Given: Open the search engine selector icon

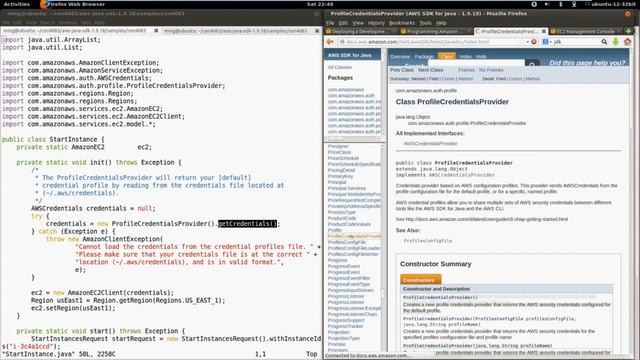Looking at the screenshot, I should point(545,42).
